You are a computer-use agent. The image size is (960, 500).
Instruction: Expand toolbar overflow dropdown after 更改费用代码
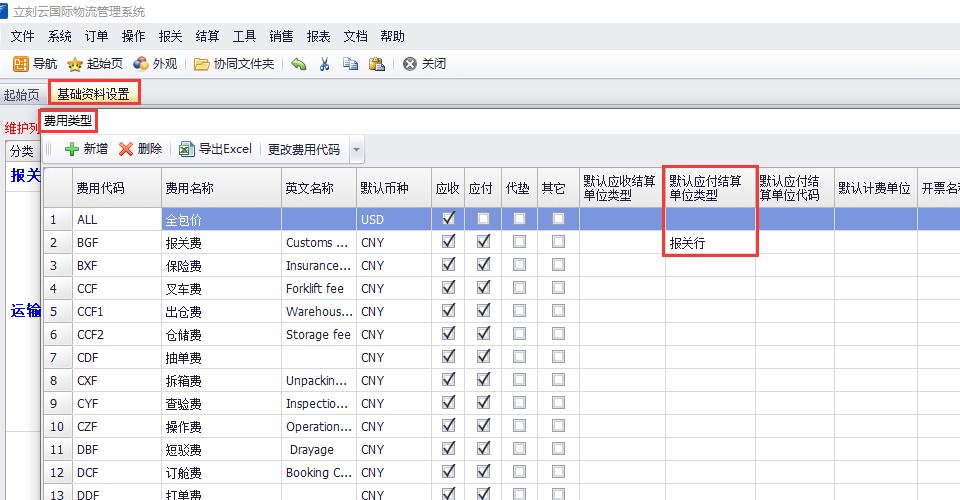(356, 150)
